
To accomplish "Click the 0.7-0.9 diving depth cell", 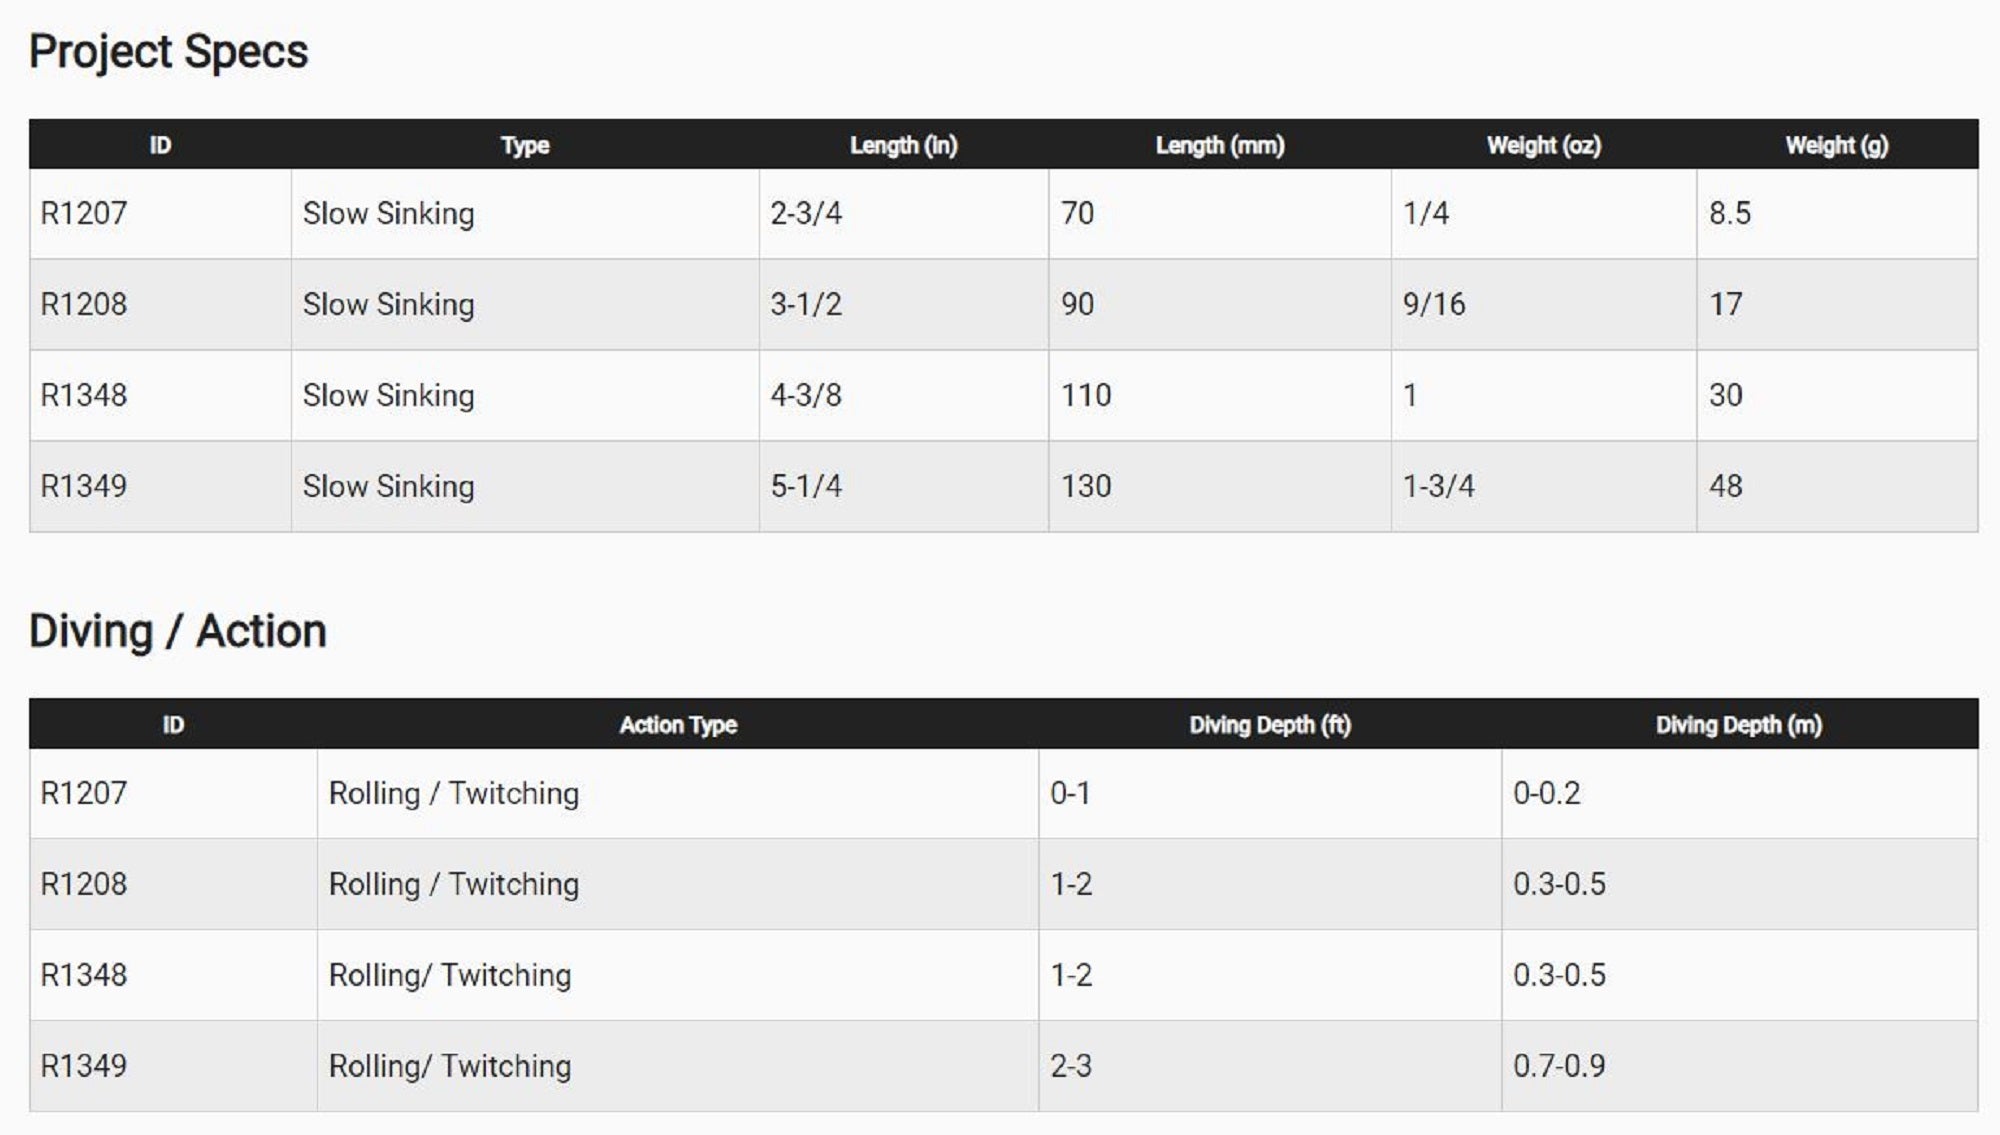I will tap(1559, 1066).
